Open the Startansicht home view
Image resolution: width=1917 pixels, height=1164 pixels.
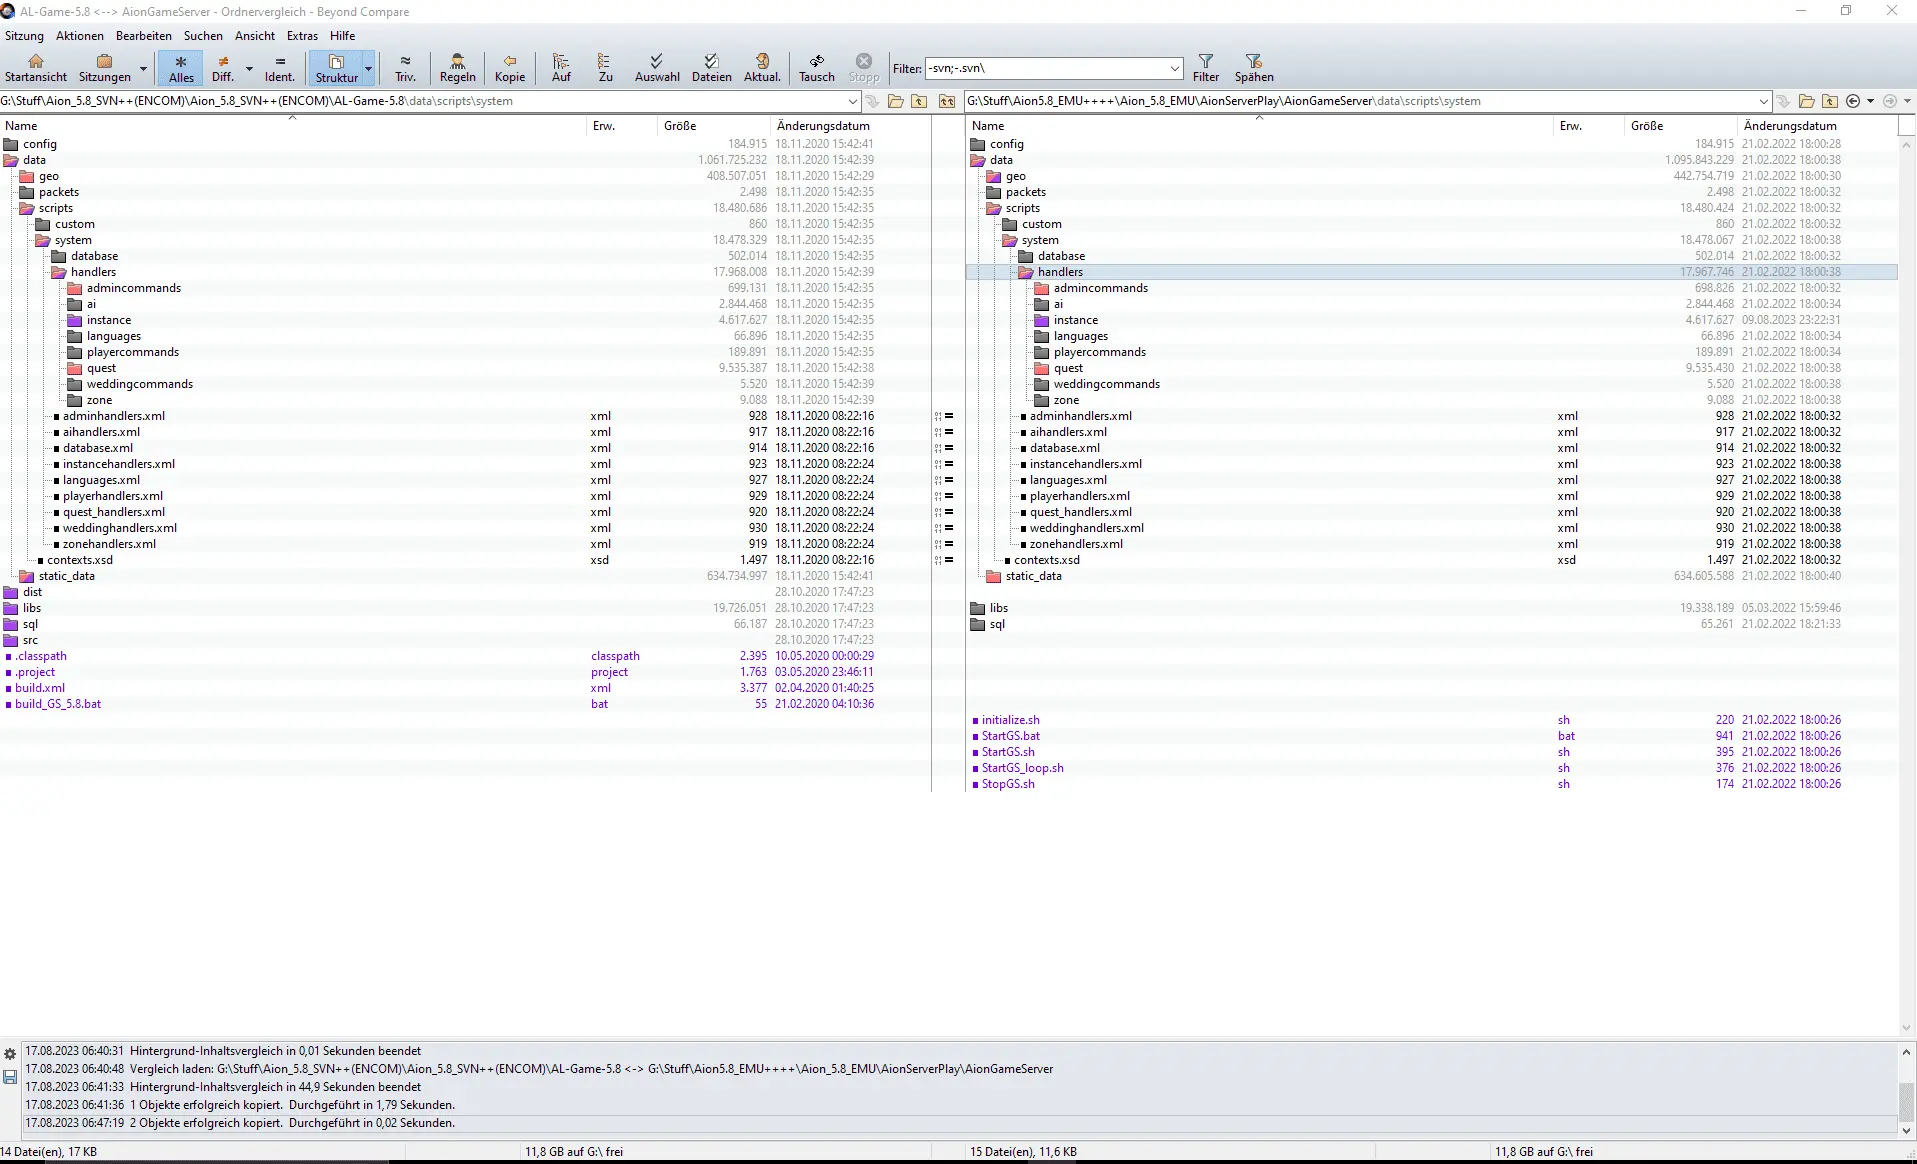36,68
